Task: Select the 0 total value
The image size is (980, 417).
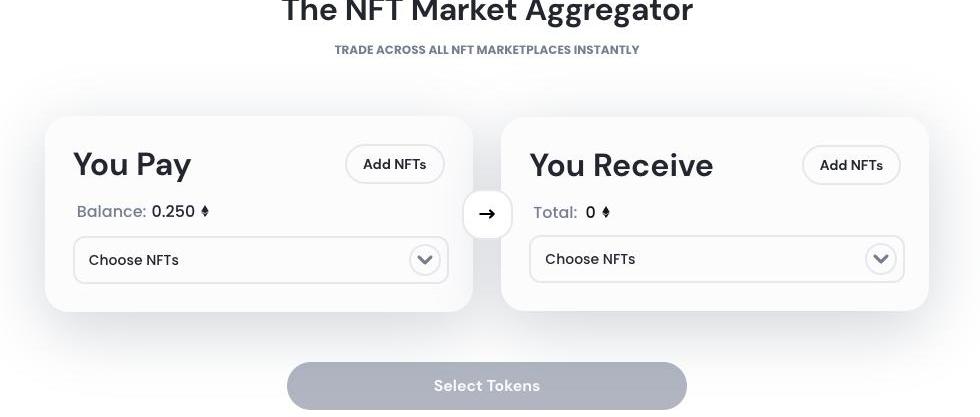Action: [x=591, y=212]
